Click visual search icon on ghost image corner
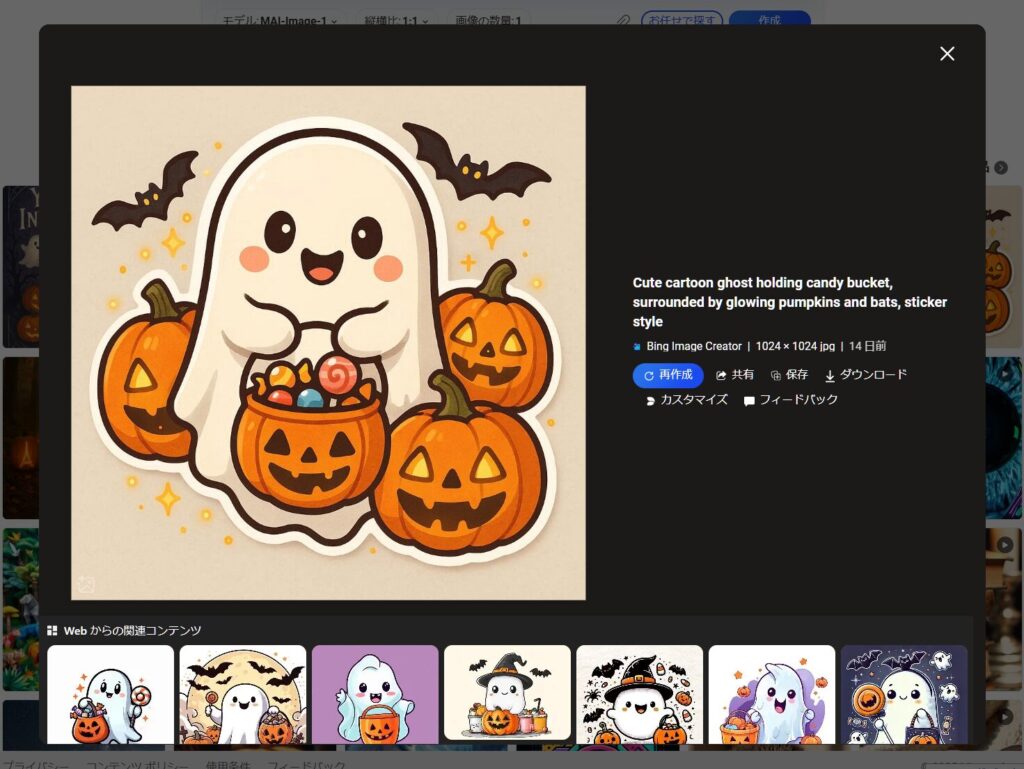This screenshot has width=1024, height=769. (x=87, y=584)
